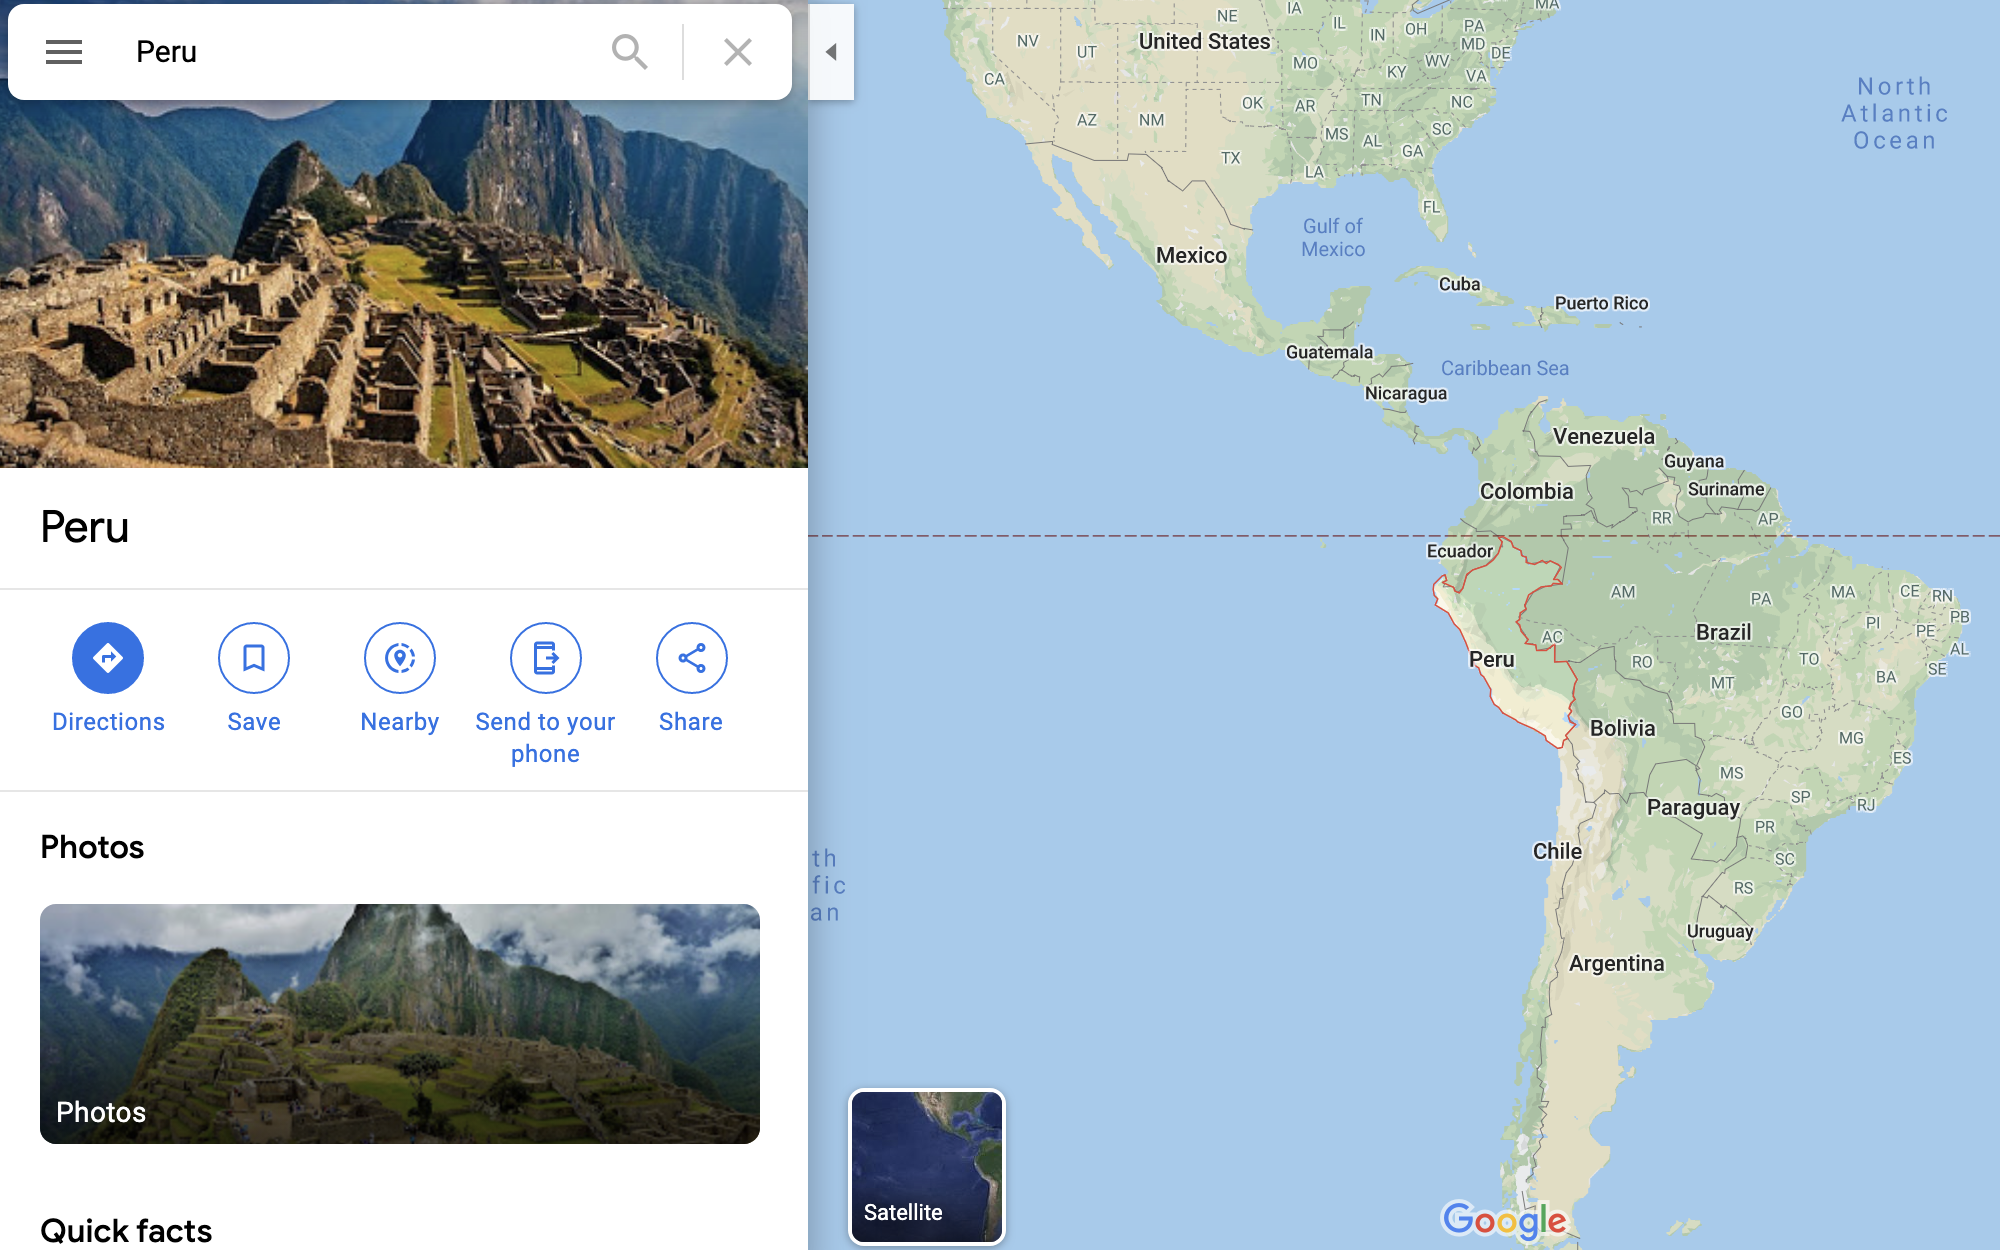The width and height of the screenshot is (2000, 1250).
Task: Clear the Peru search with X
Action: (737, 52)
